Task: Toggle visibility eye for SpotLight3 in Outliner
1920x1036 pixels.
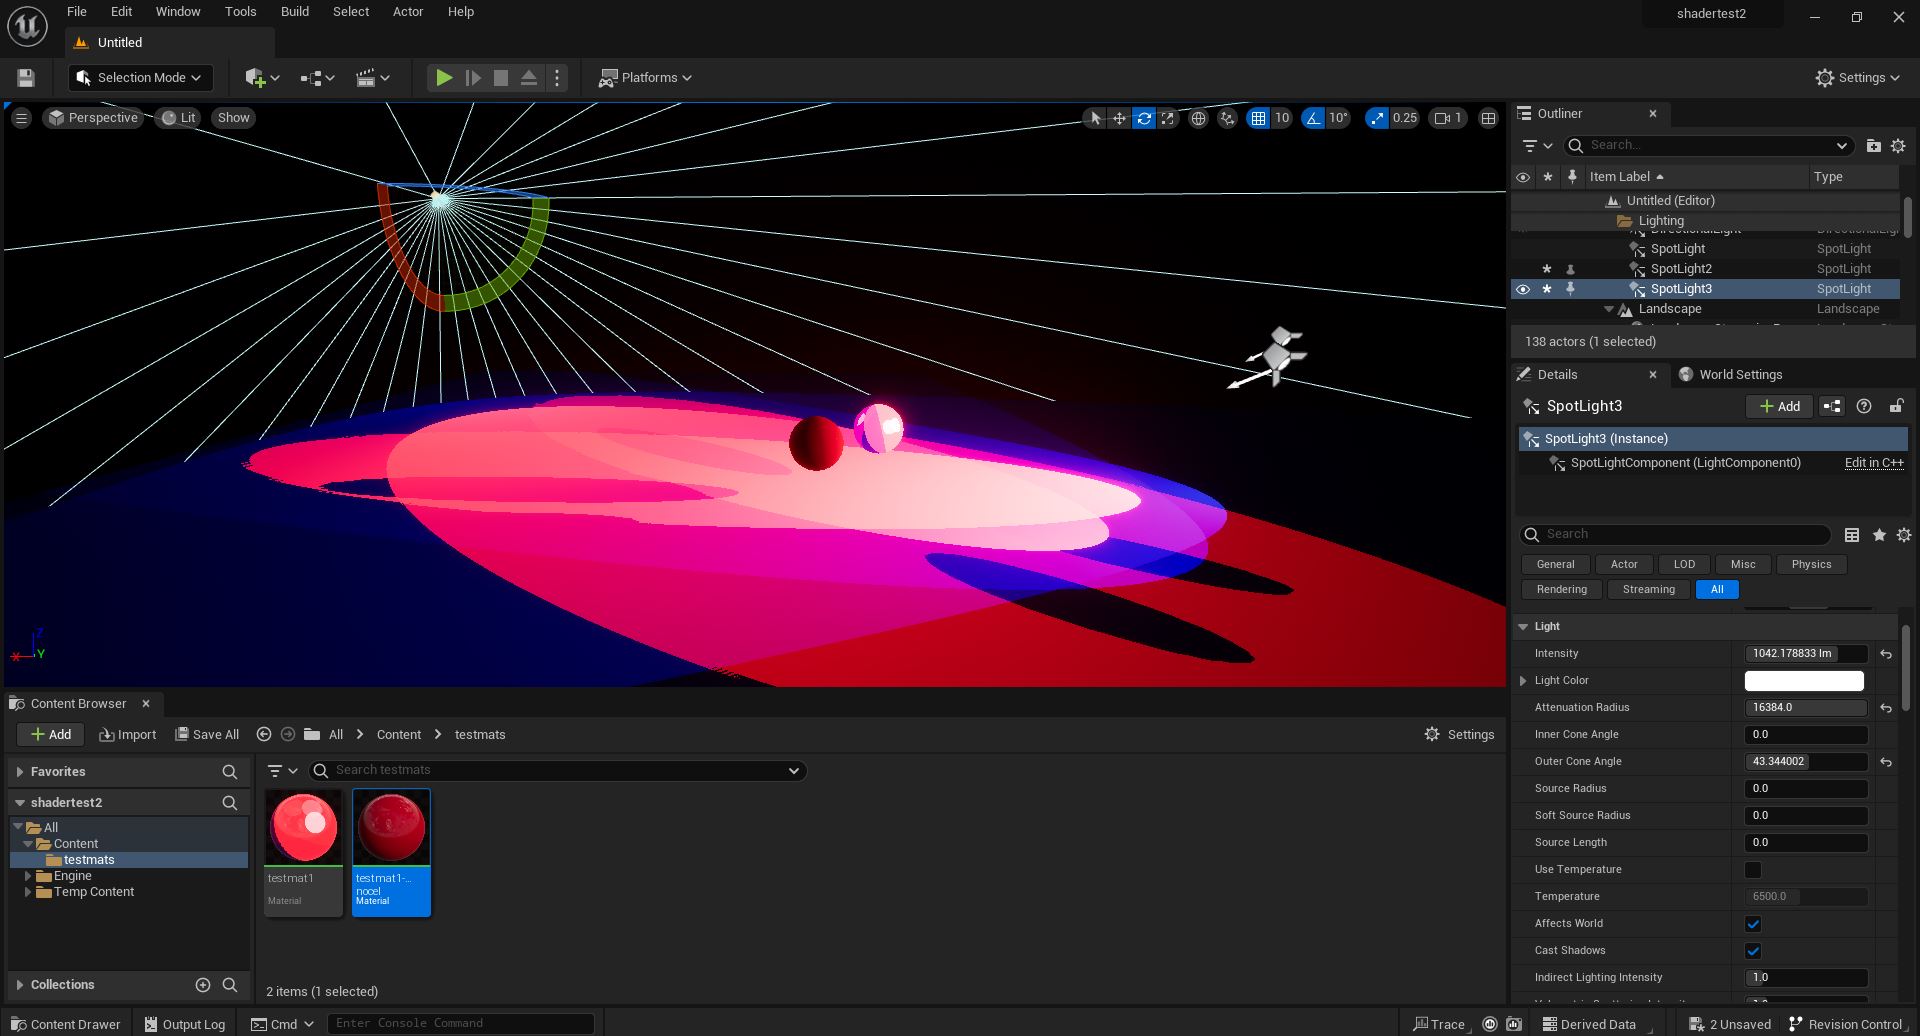Action: (1523, 289)
